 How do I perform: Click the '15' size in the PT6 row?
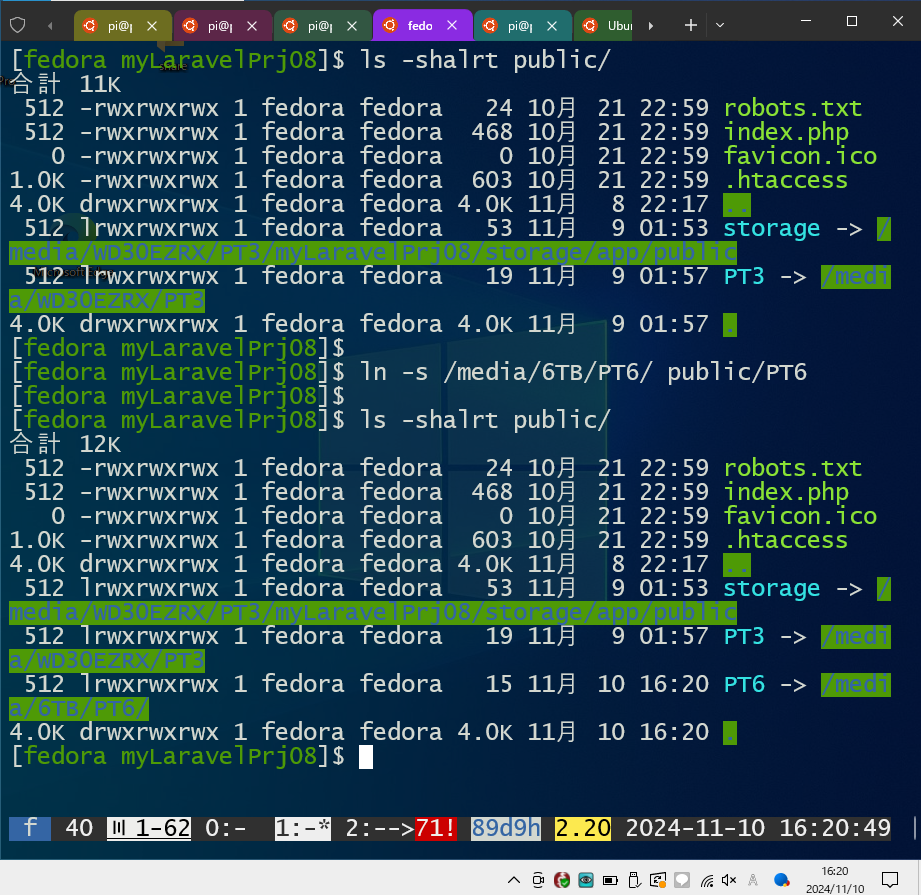click(499, 684)
